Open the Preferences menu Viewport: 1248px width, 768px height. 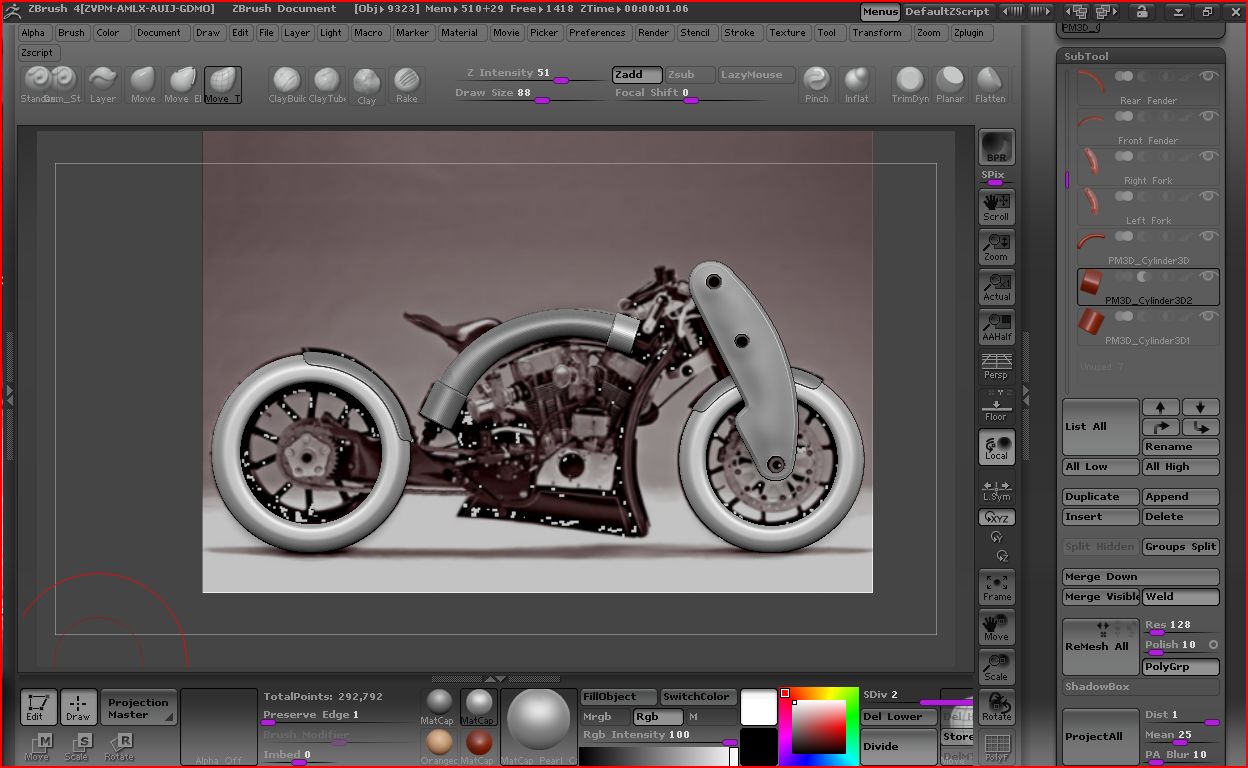597,33
